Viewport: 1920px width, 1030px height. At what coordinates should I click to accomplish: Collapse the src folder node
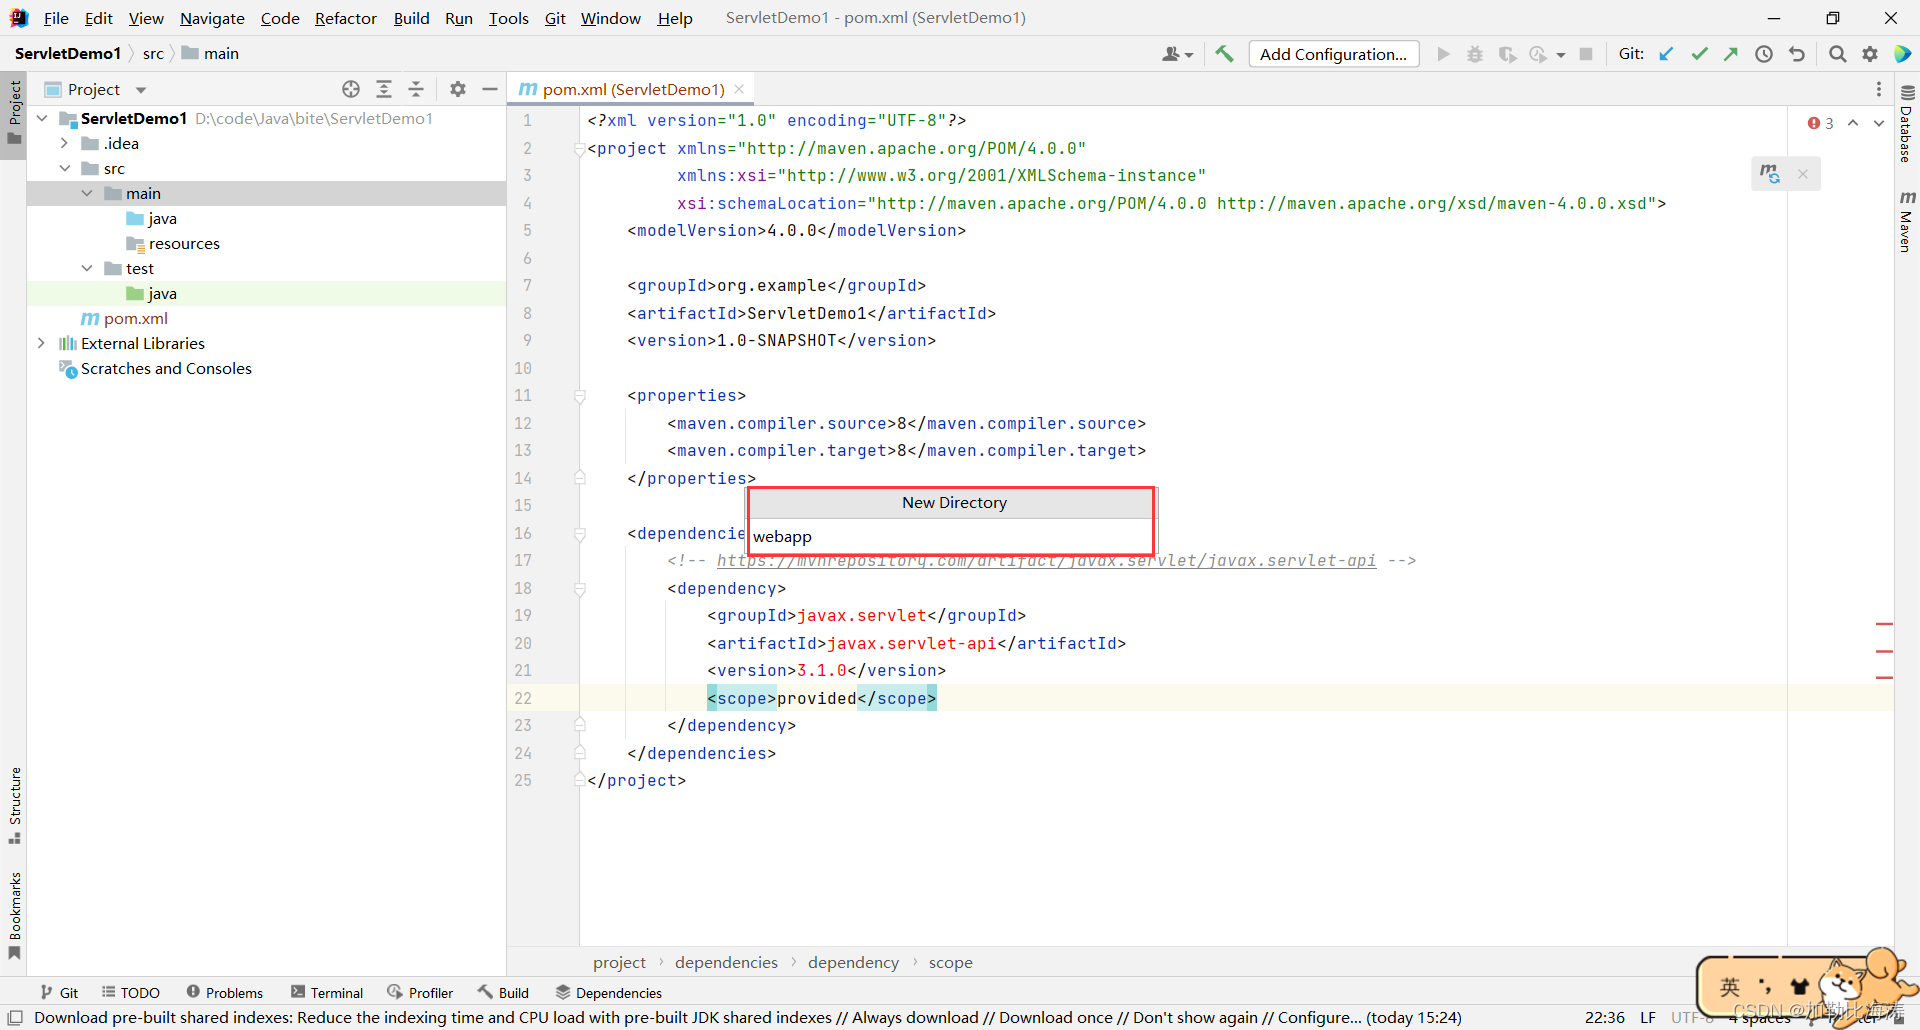[65, 168]
